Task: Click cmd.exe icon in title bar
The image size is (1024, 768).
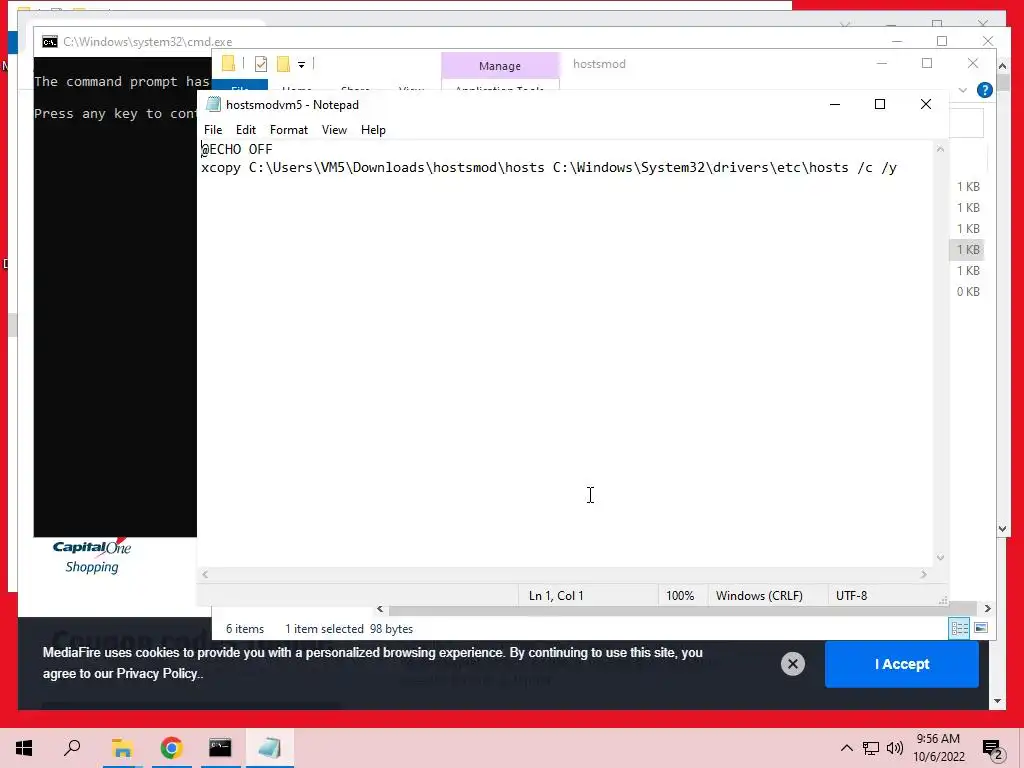Action: point(50,42)
